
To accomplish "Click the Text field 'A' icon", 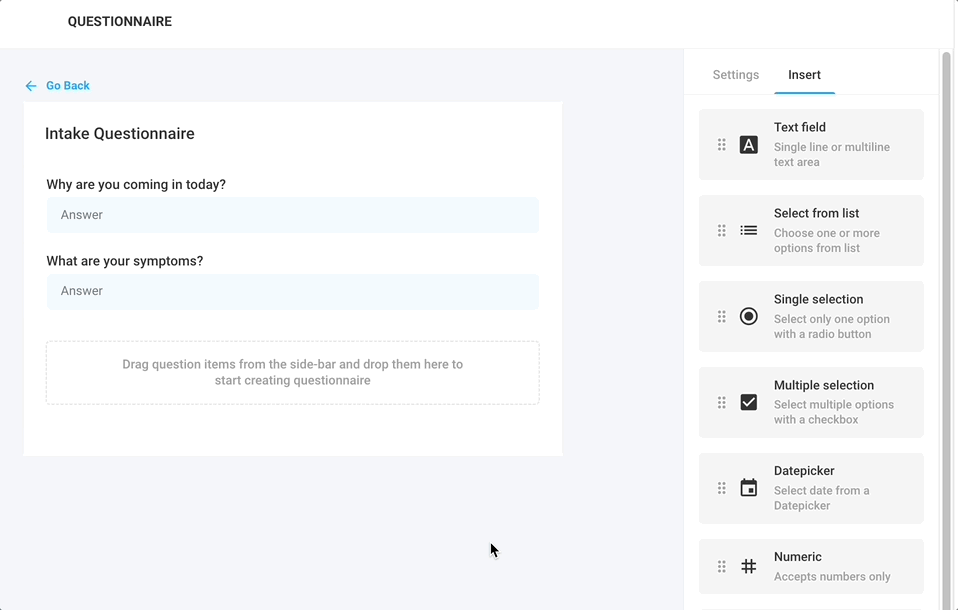I will [x=748, y=145].
